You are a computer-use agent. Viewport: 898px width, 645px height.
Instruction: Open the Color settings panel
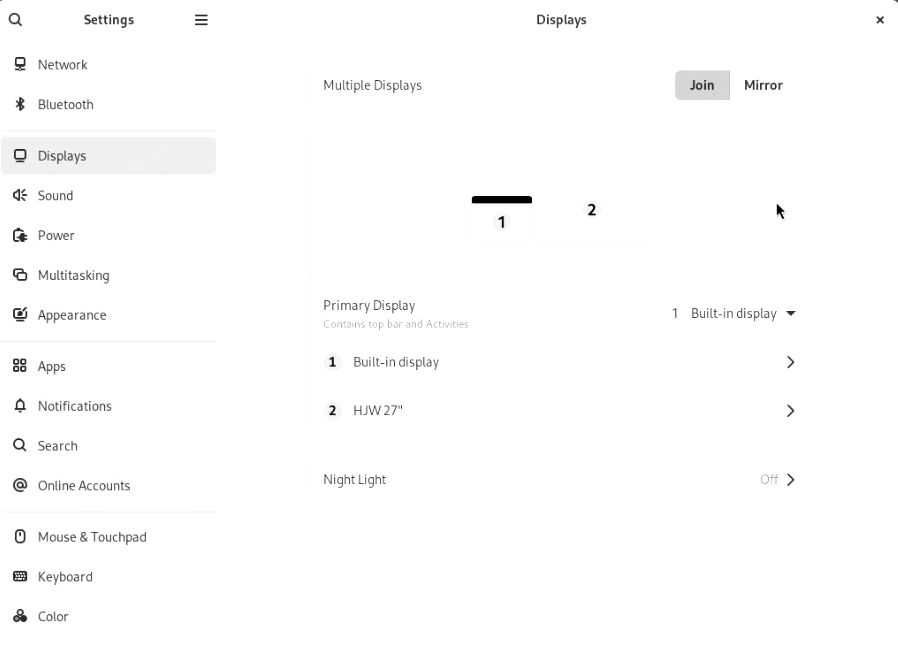click(x=53, y=617)
